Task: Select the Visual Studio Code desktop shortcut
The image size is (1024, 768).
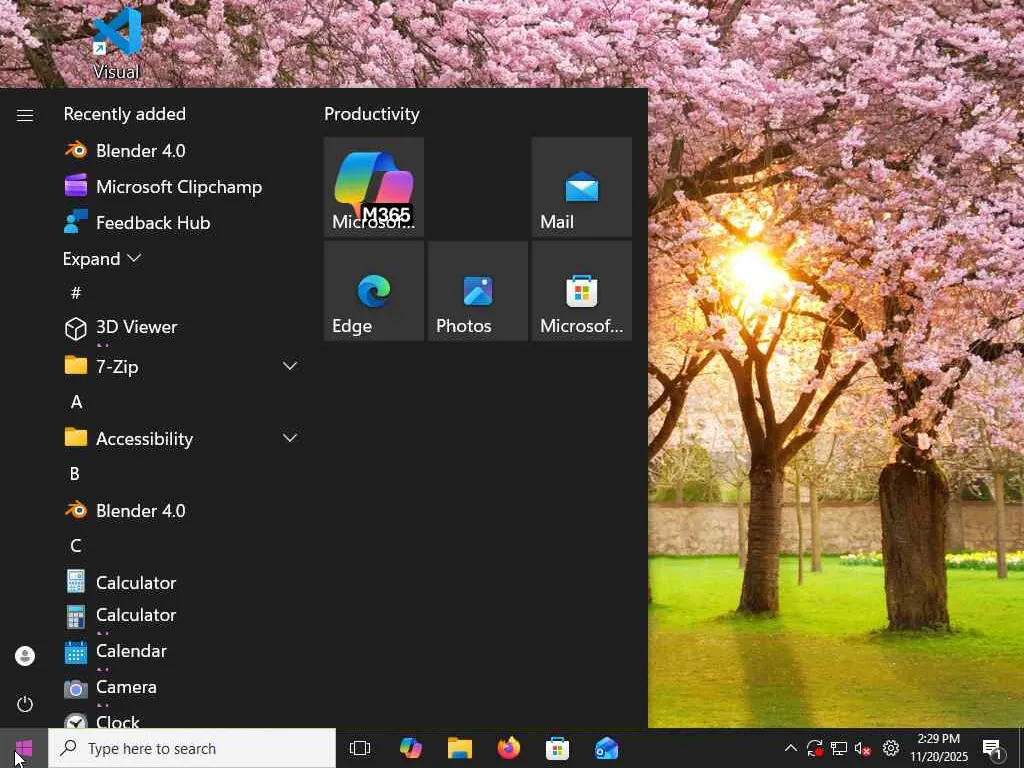Action: tap(116, 43)
